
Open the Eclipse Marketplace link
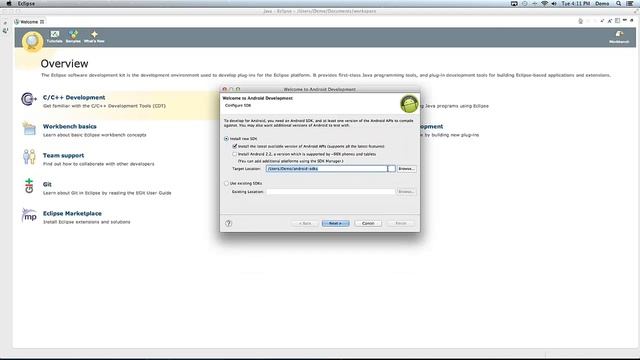click(x=72, y=213)
